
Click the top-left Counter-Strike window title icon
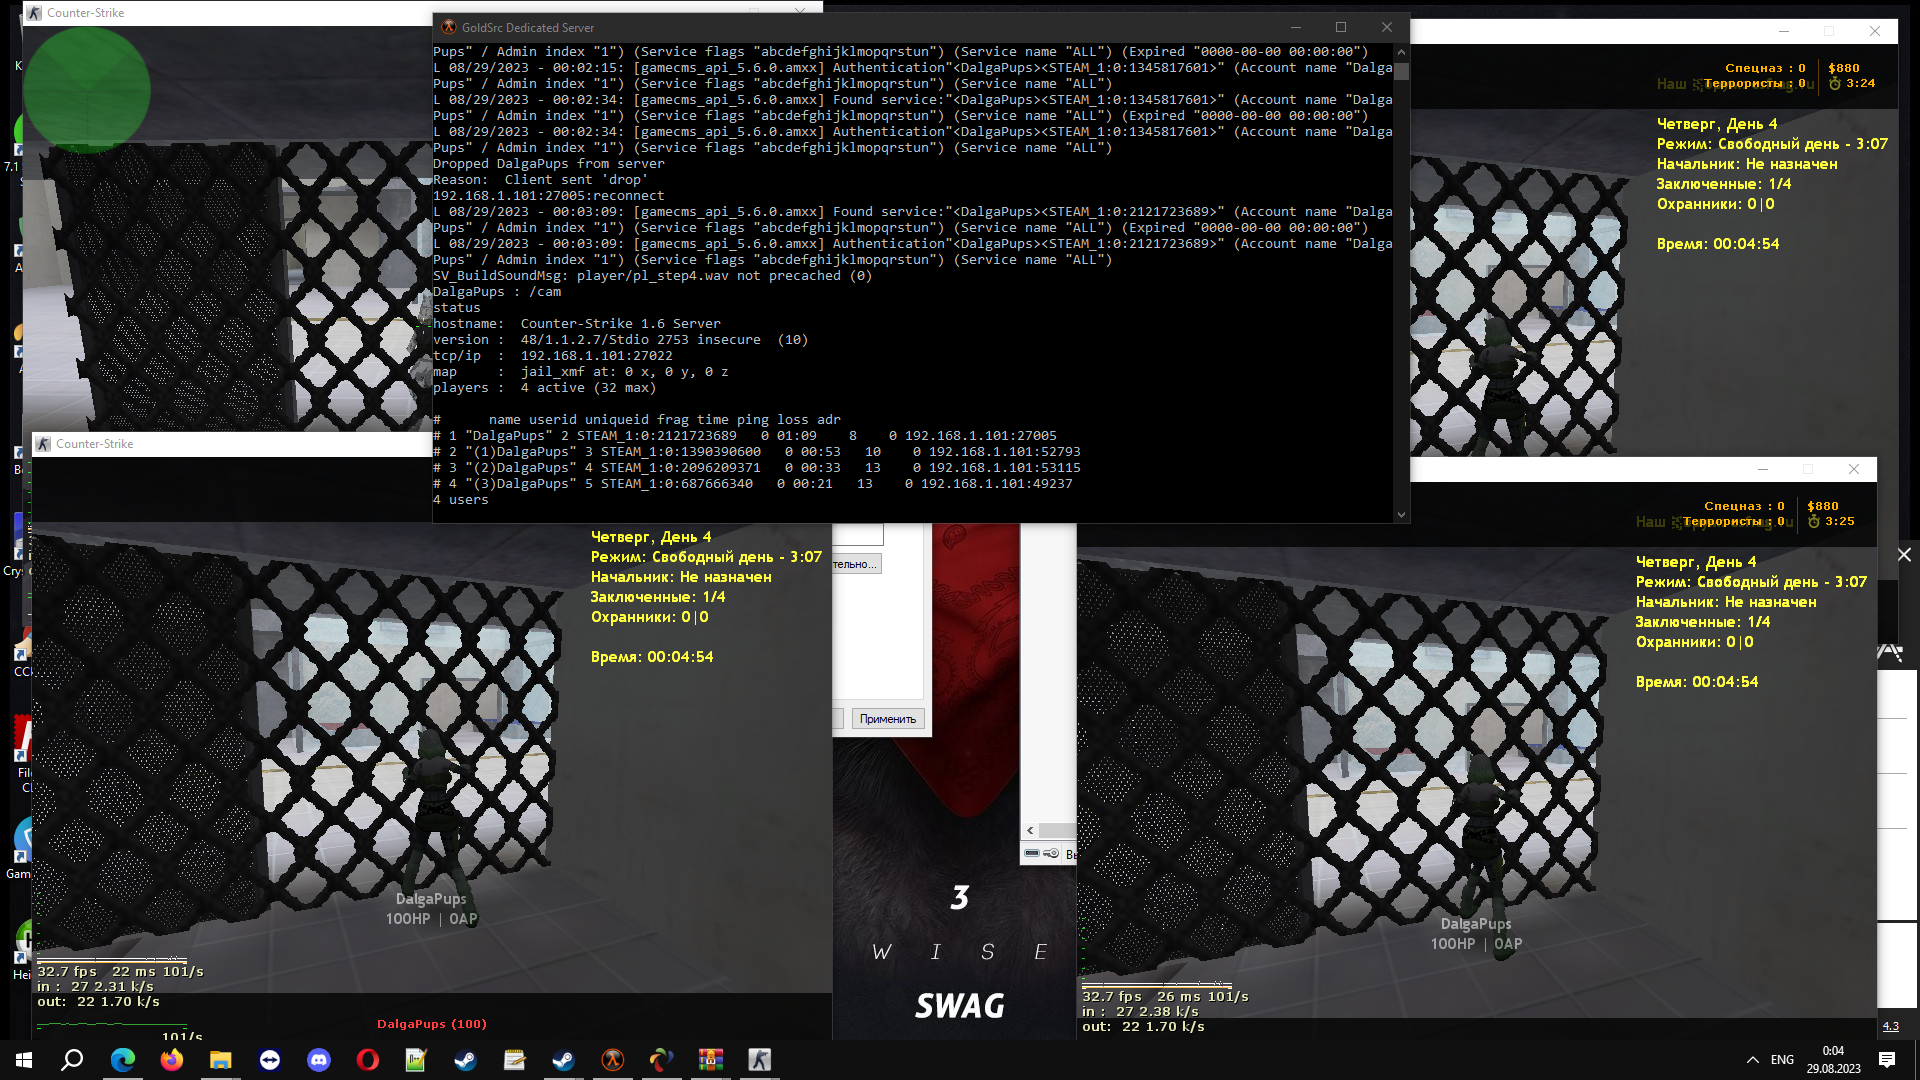(34, 13)
